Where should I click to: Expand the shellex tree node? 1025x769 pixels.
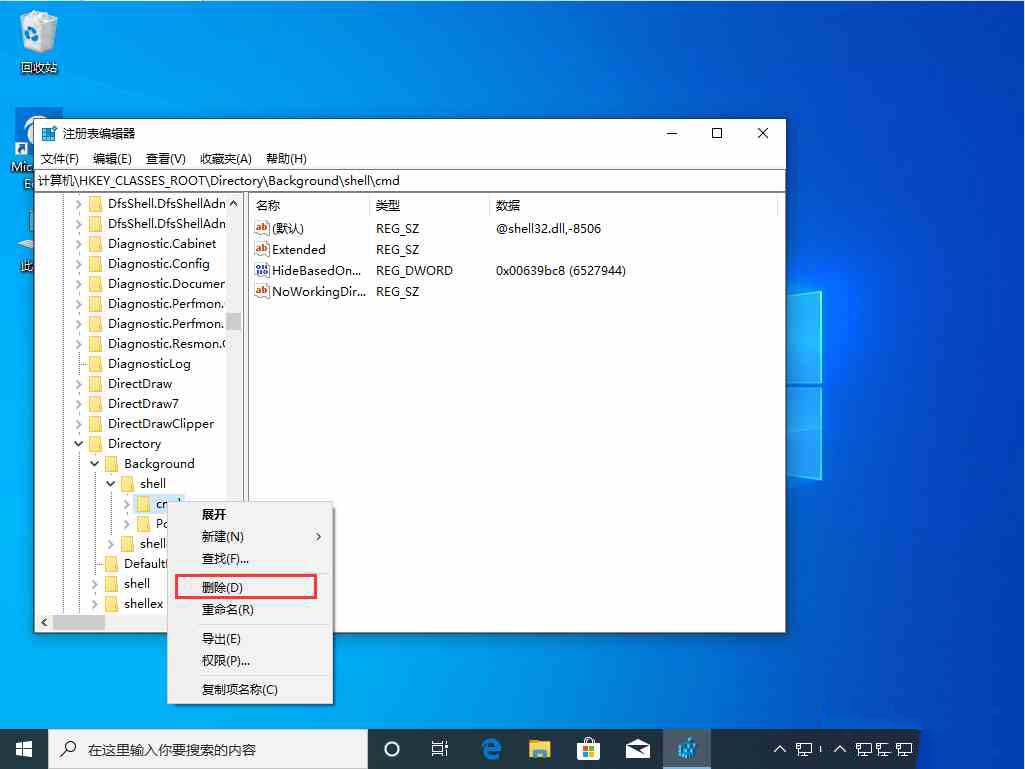[x=95, y=604]
